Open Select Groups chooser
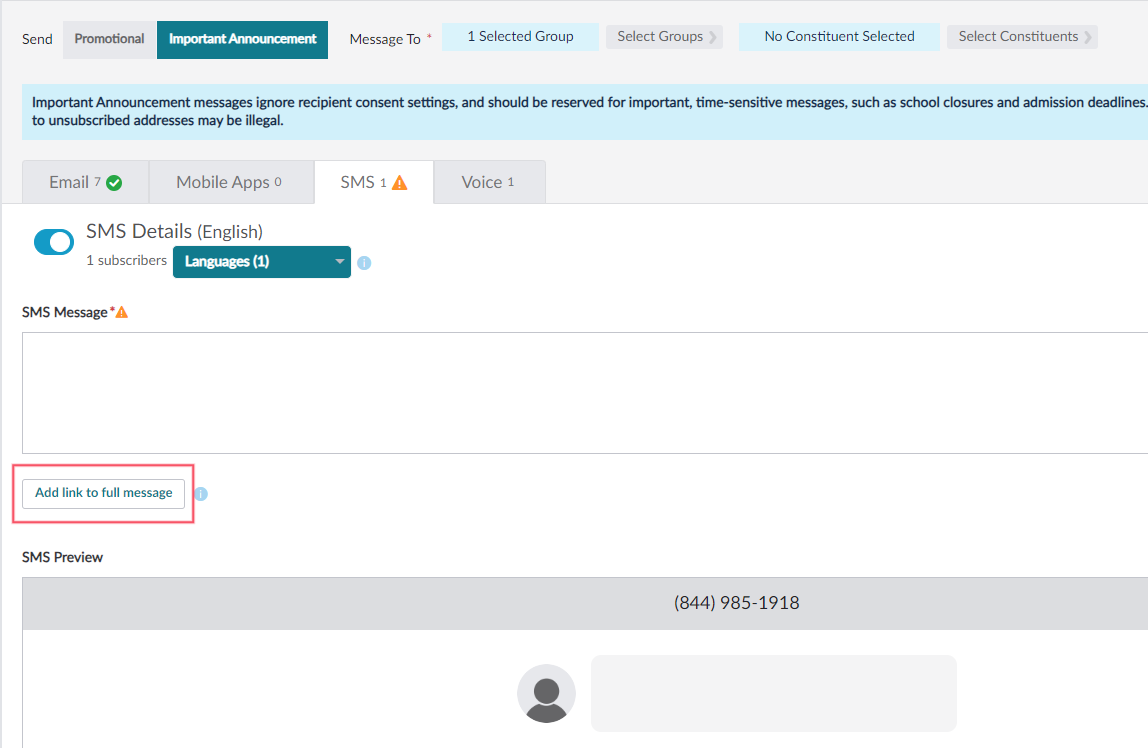 [665, 37]
